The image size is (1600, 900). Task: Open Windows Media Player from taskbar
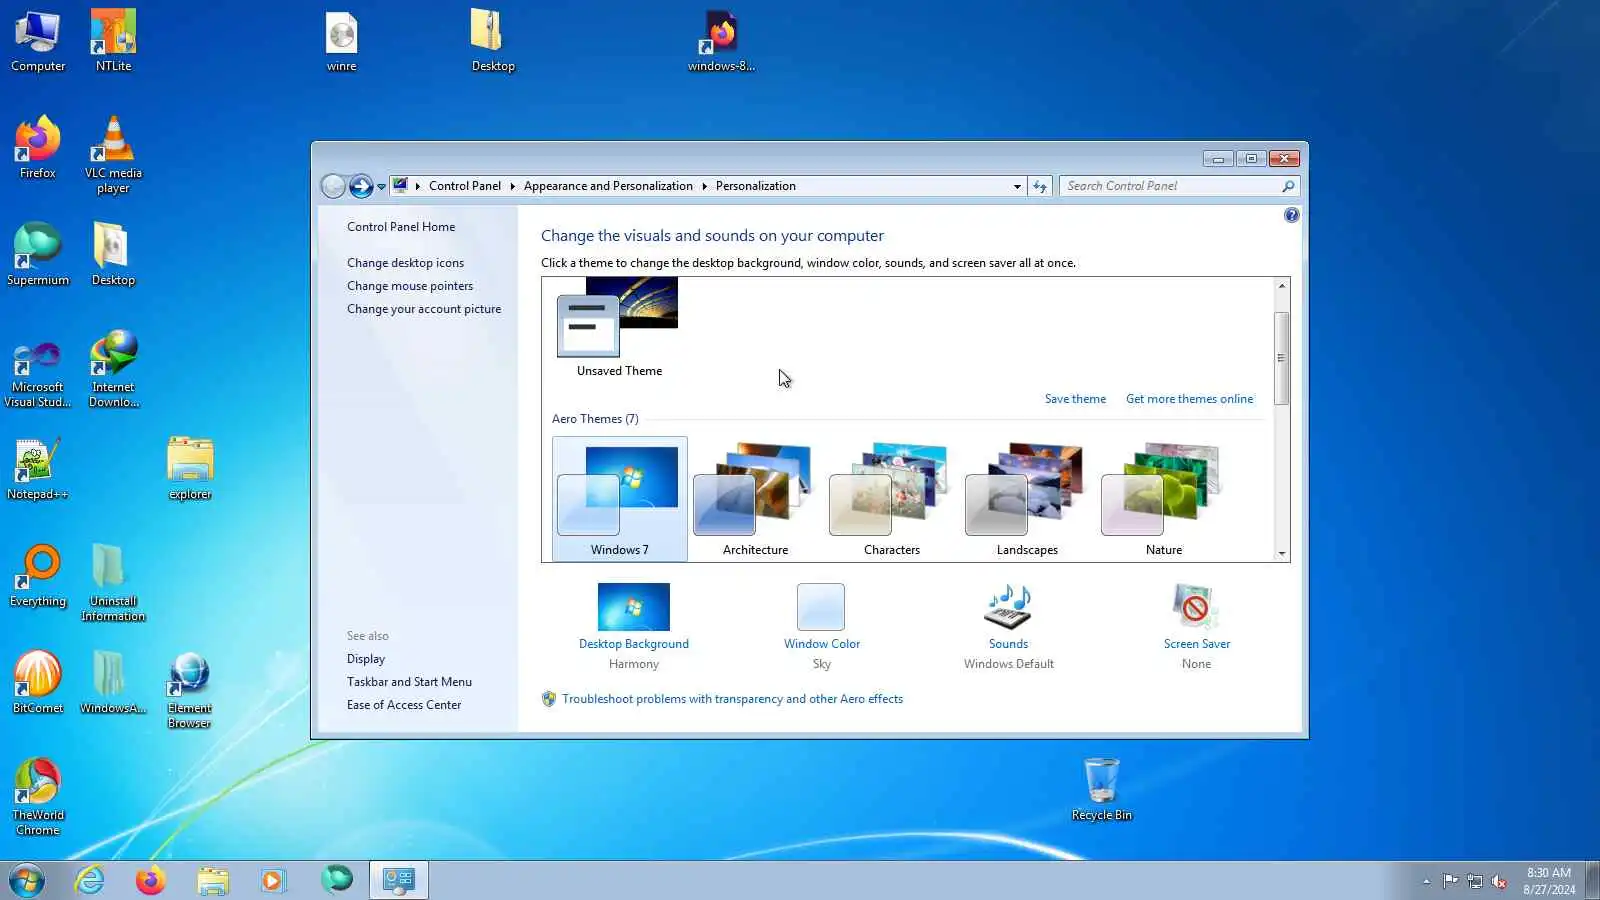273,881
